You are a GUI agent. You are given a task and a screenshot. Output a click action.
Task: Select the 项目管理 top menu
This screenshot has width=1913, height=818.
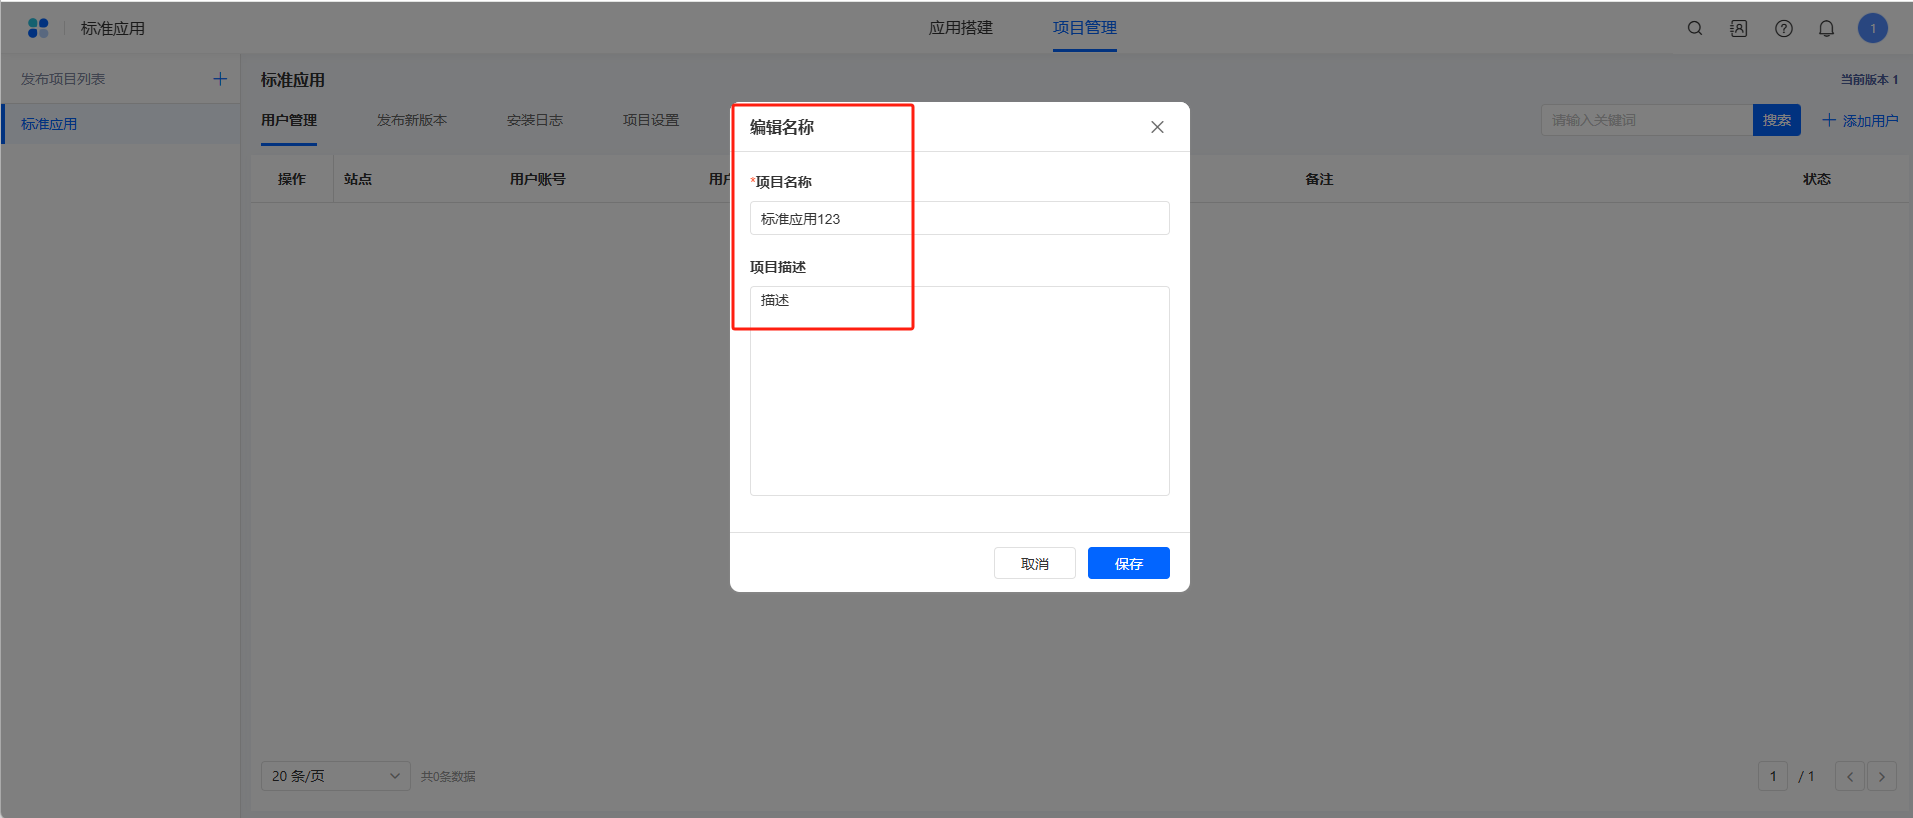point(1084,28)
